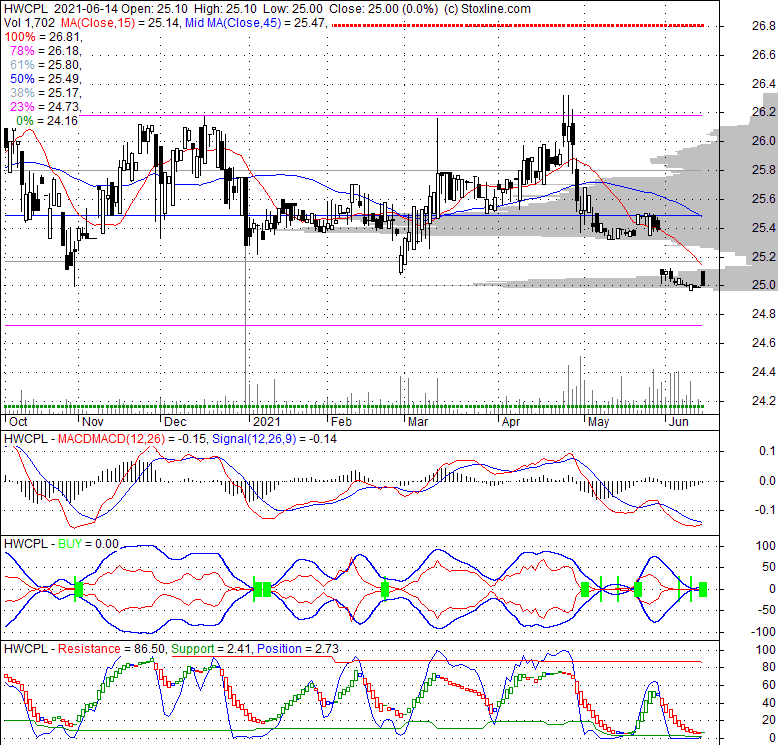This screenshot has height=745, width=780.
Task: Click the 26.8 price axis label
Action: [x=763, y=26]
